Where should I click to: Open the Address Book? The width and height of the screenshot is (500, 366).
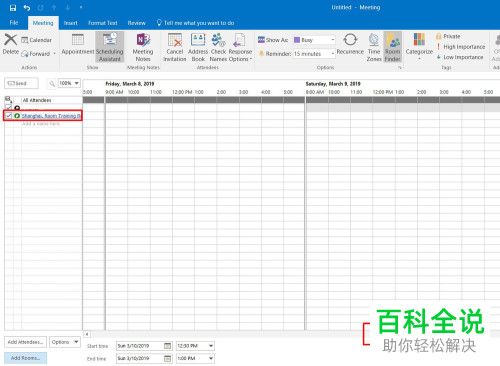click(198, 47)
